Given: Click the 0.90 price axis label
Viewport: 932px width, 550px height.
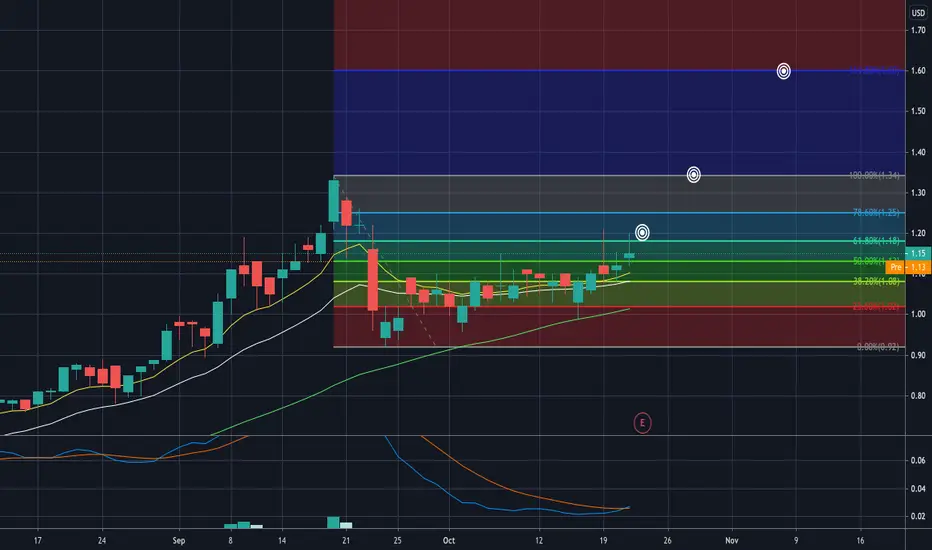Looking at the screenshot, I should click(918, 355).
